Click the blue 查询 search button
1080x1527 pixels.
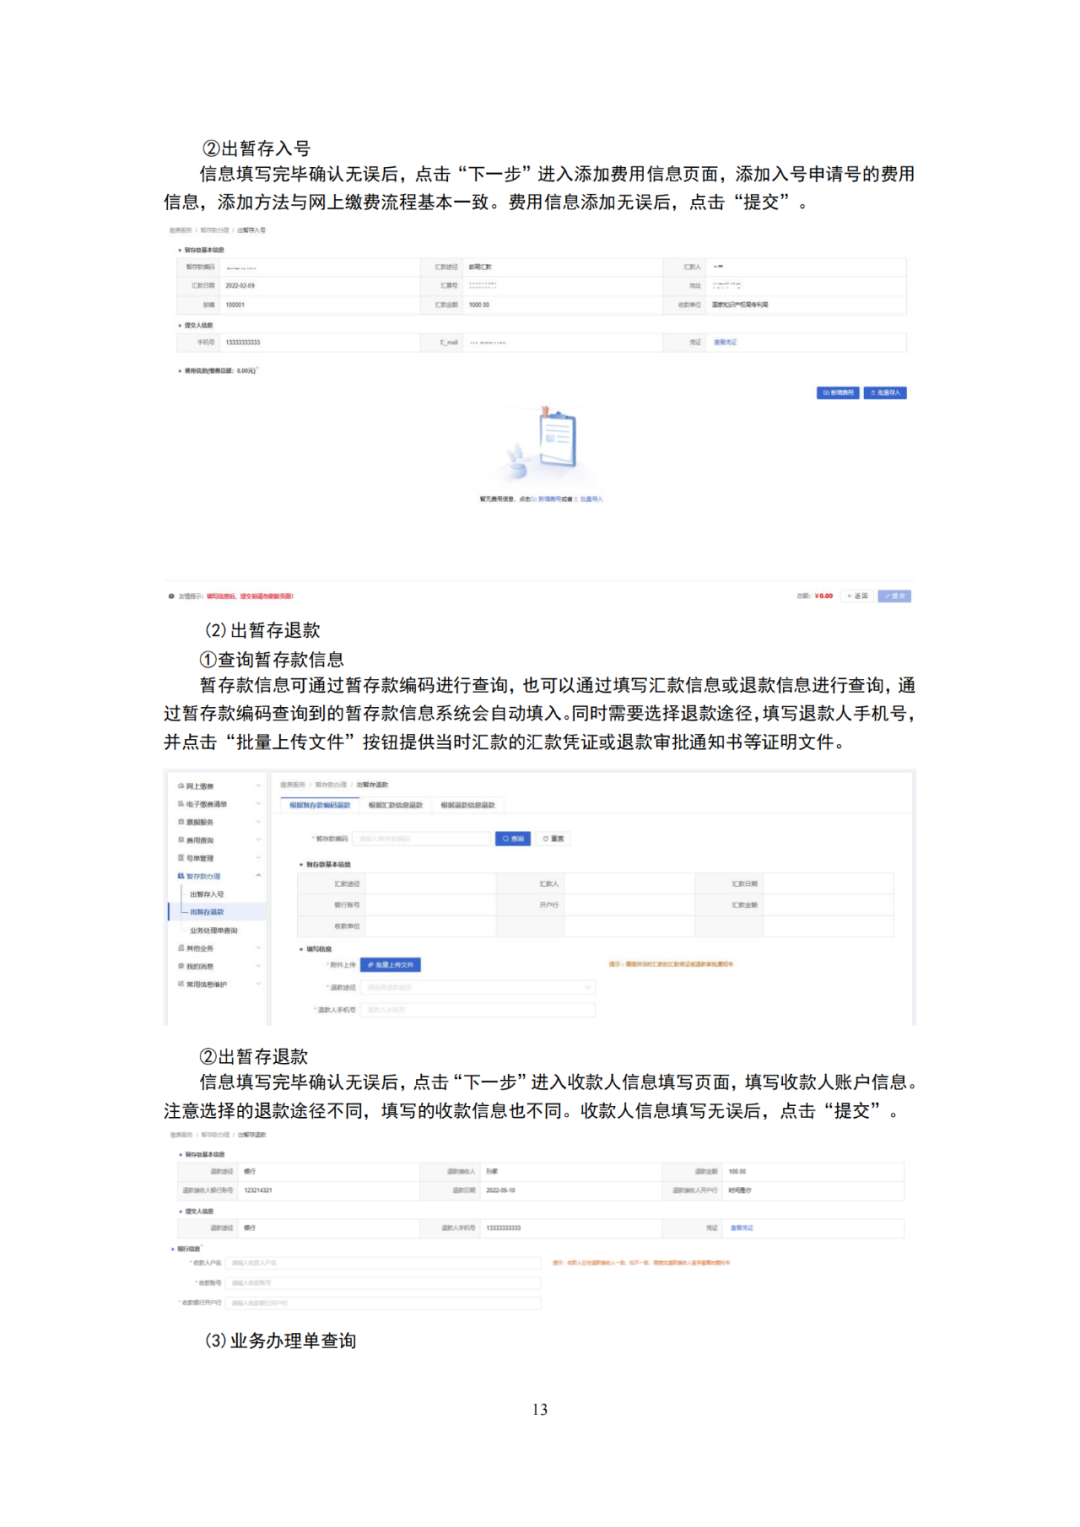[513, 839]
